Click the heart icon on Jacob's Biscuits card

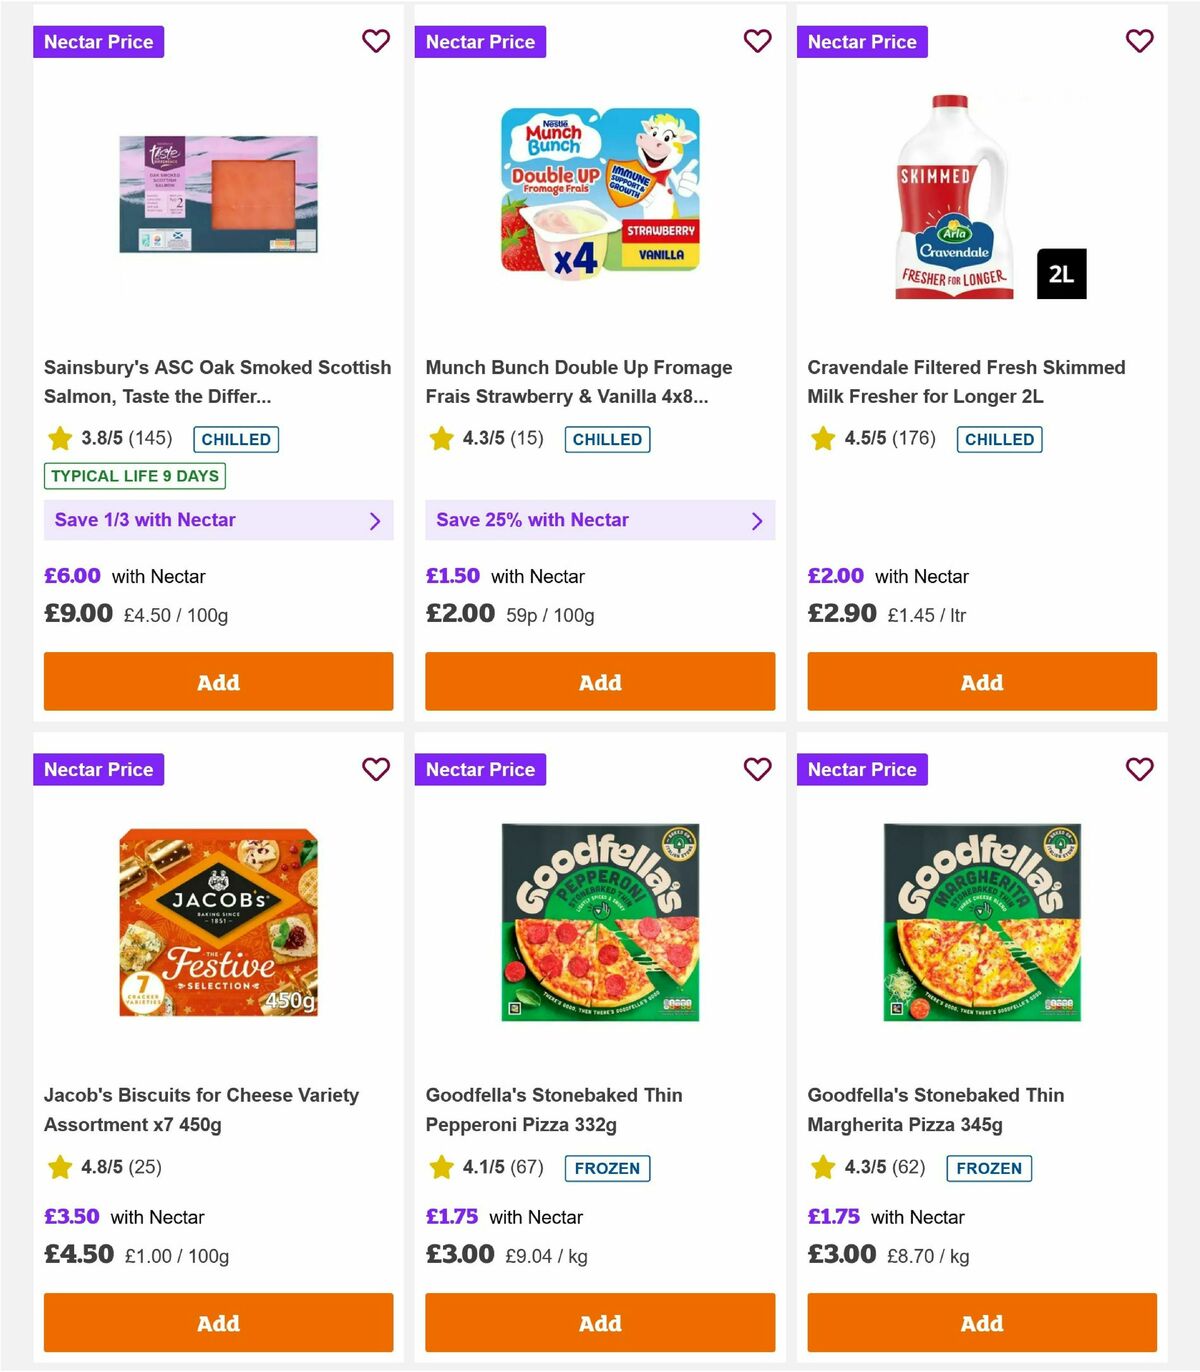coord(376,769)
